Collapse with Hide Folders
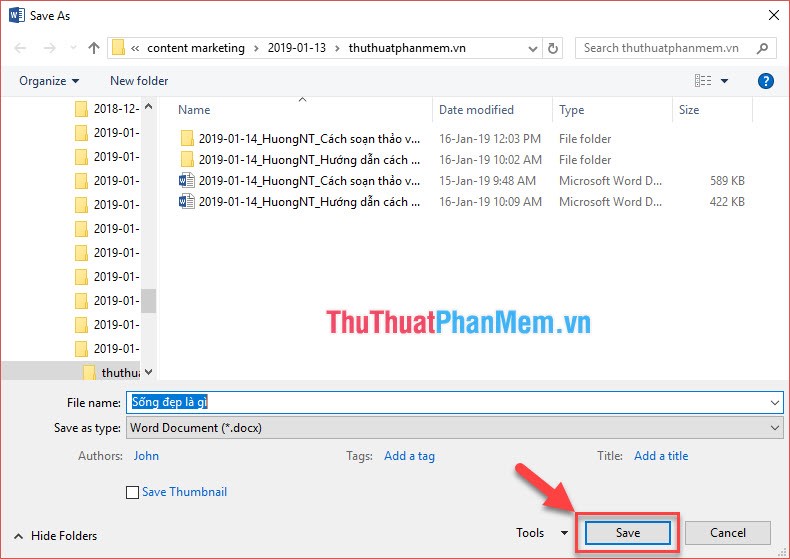The height and width of the screenshot is (559, 790). point(55,536)
